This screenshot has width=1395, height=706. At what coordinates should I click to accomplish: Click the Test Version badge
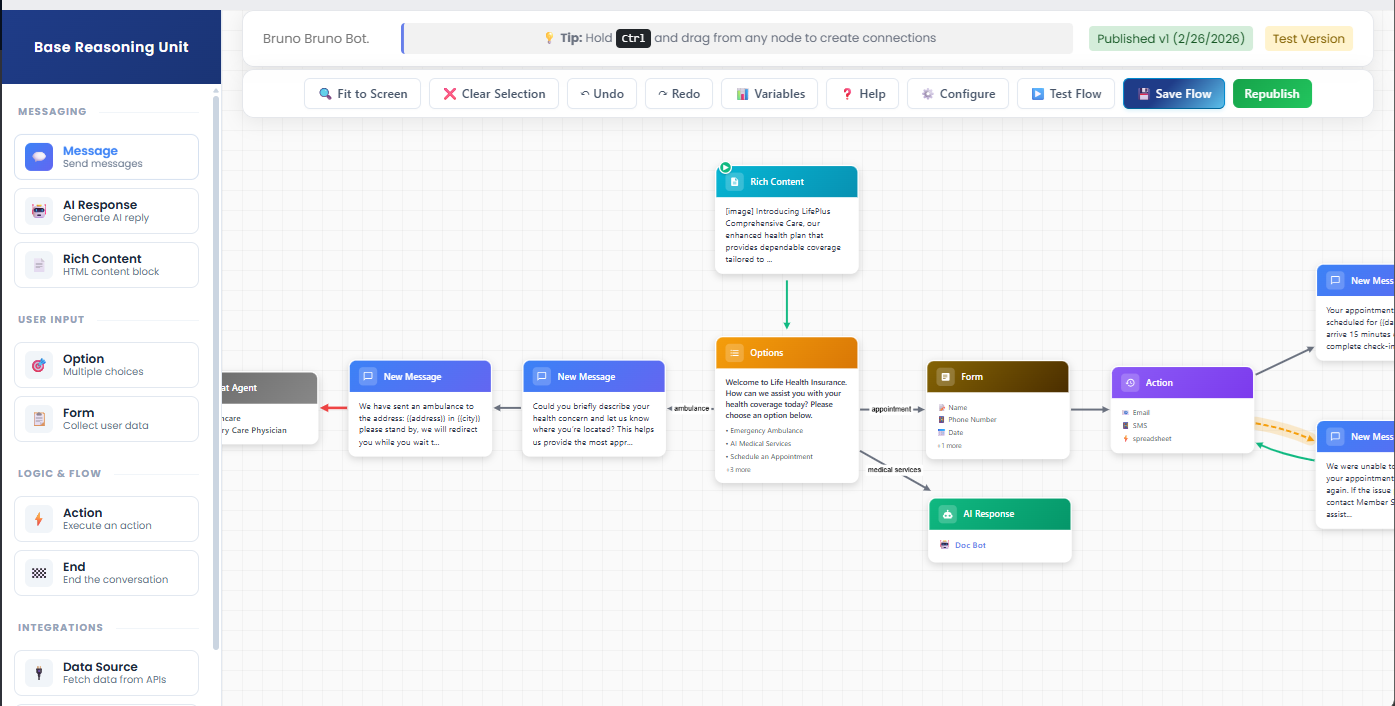pyautogui.click(x=1308, y=39)
